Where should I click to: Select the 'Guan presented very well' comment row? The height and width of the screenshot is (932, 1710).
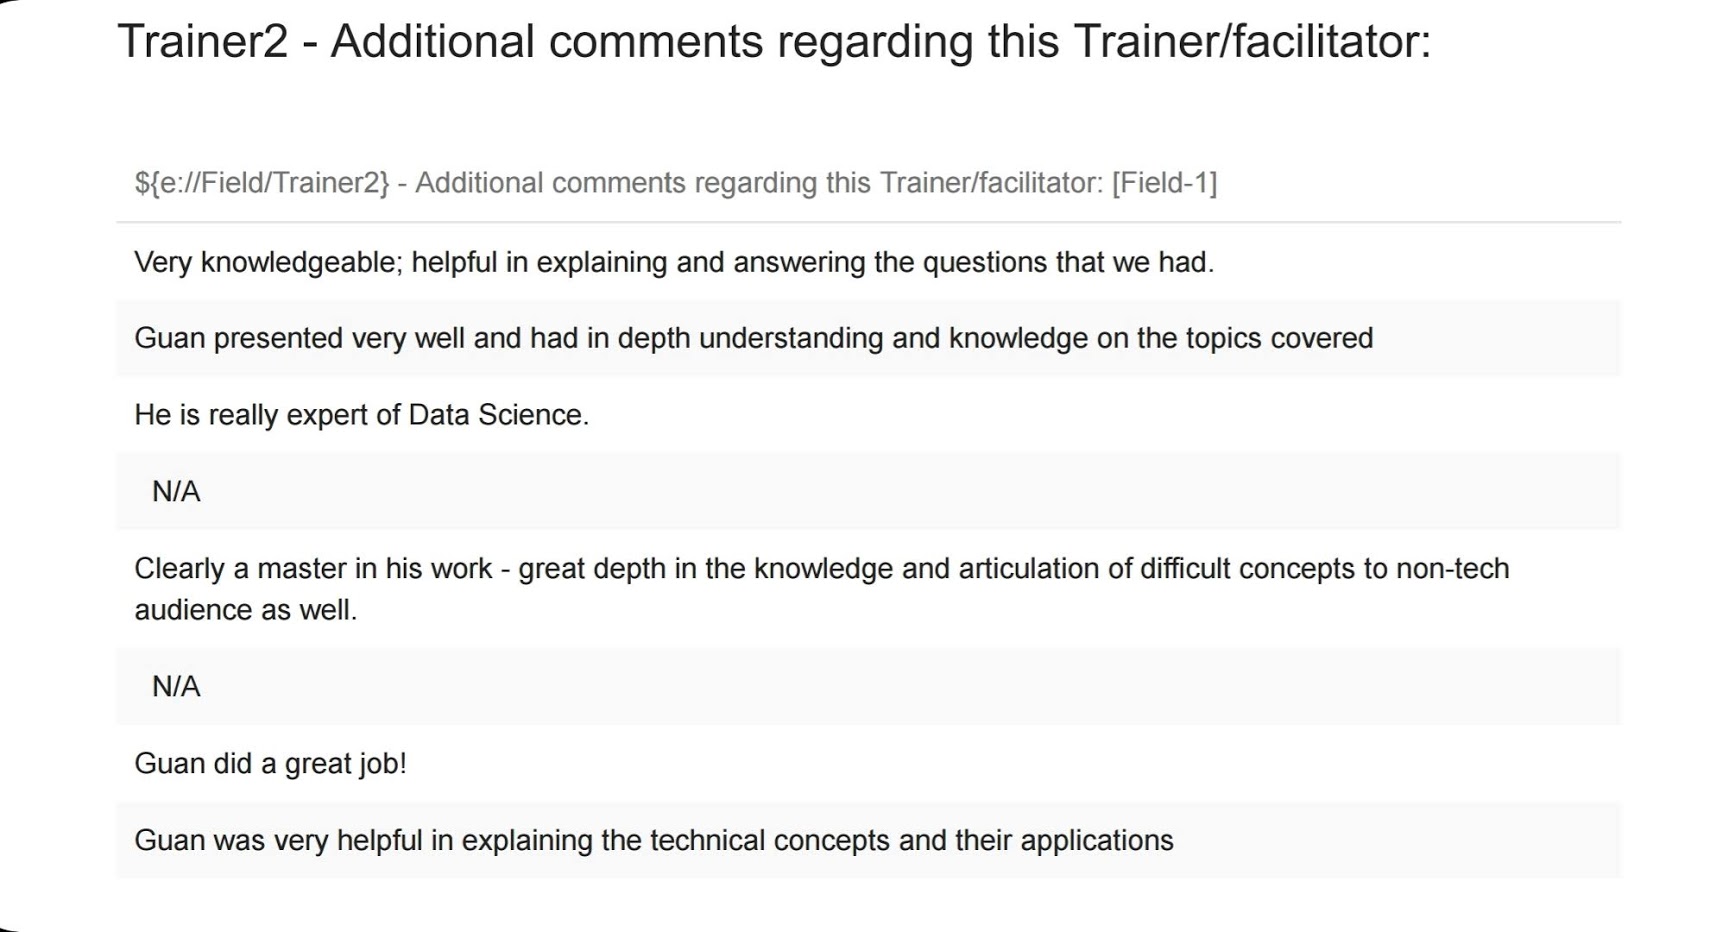pos(868,338)
